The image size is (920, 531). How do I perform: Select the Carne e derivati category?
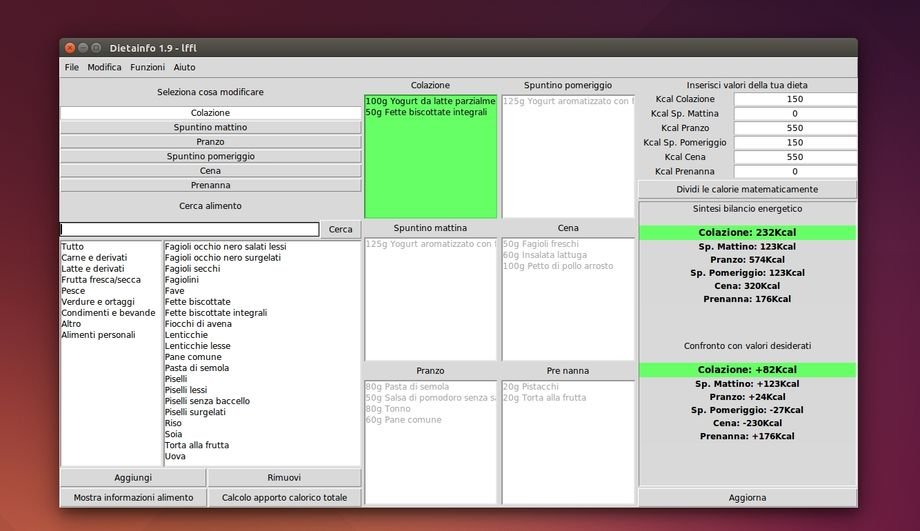(94, 257)
